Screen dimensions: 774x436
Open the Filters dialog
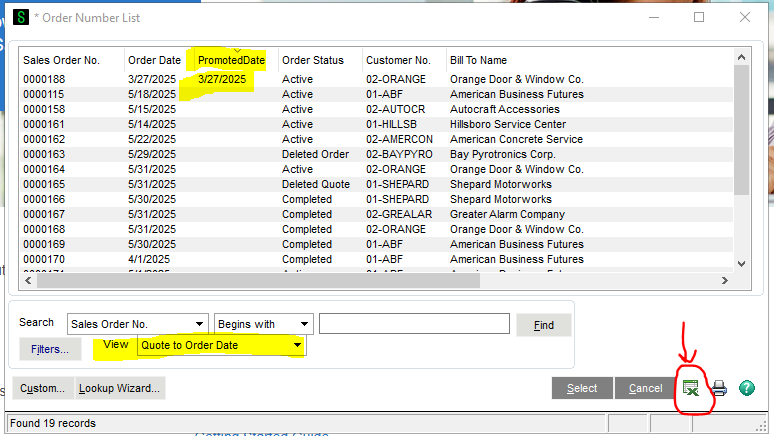click(49, 349)
